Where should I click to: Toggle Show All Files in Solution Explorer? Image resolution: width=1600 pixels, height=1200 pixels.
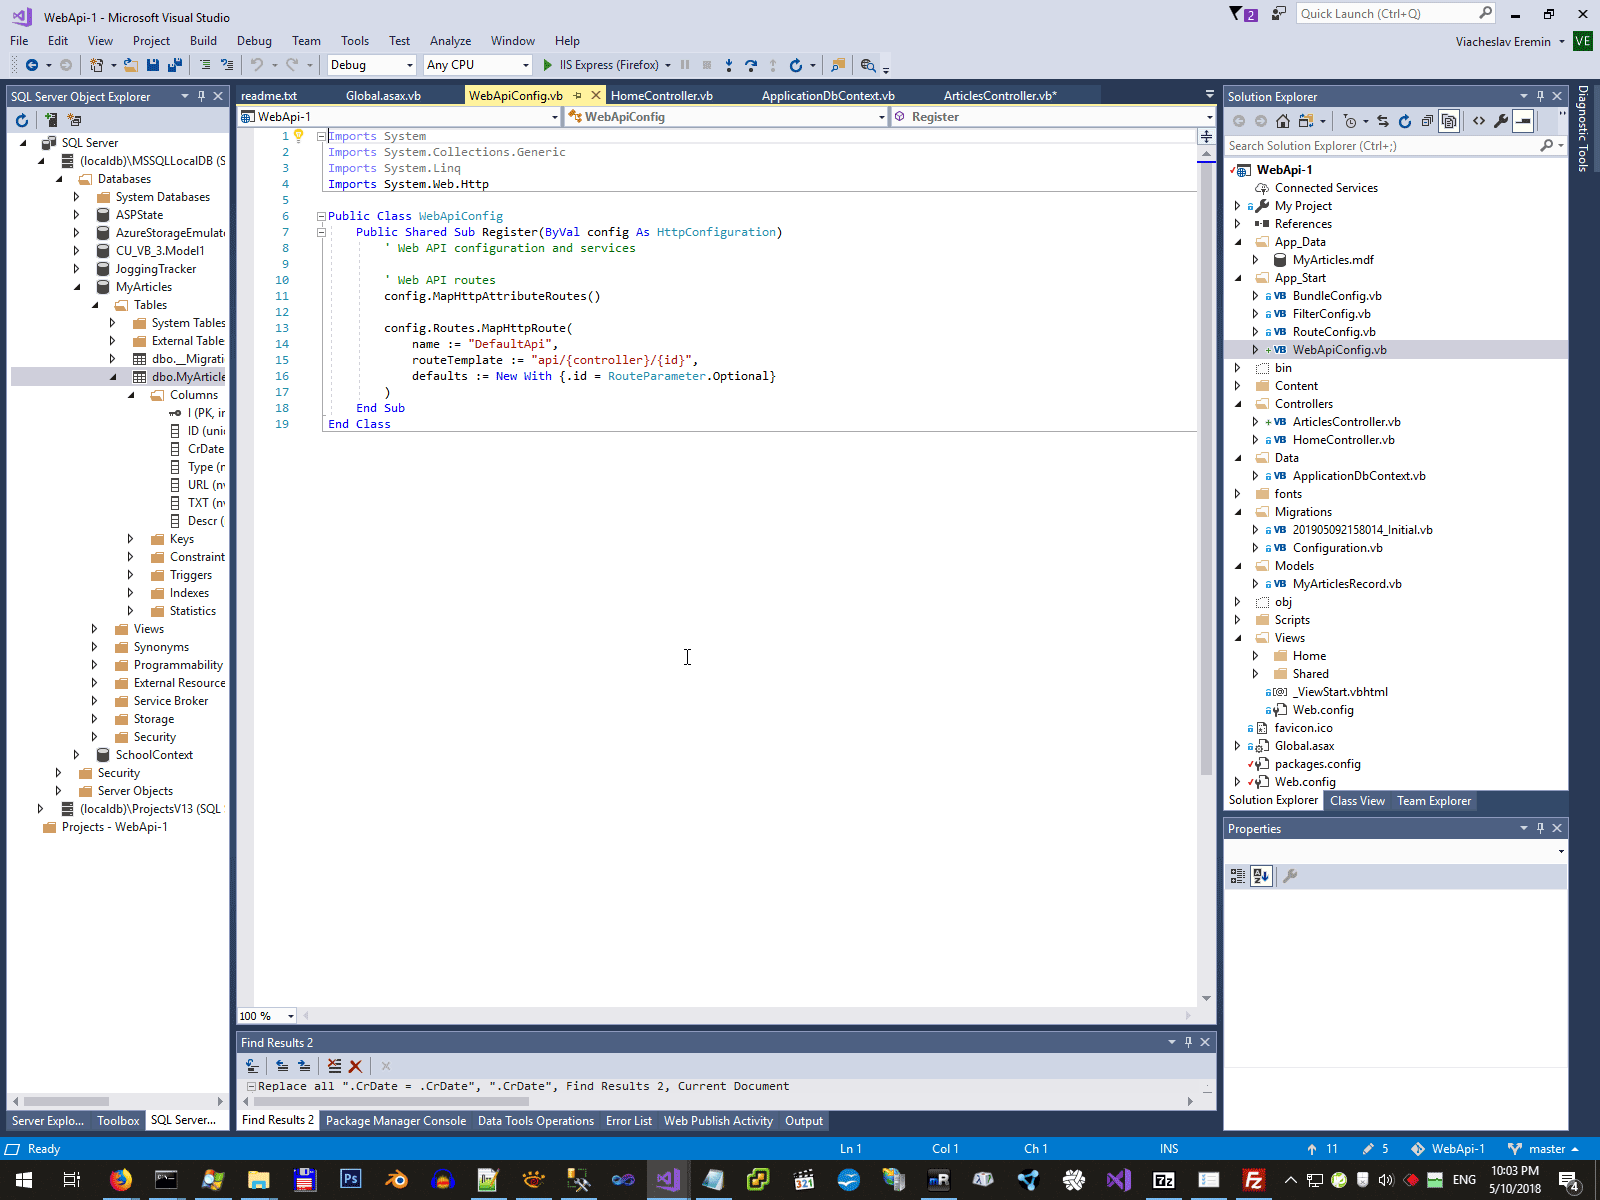pos(1449,121)
